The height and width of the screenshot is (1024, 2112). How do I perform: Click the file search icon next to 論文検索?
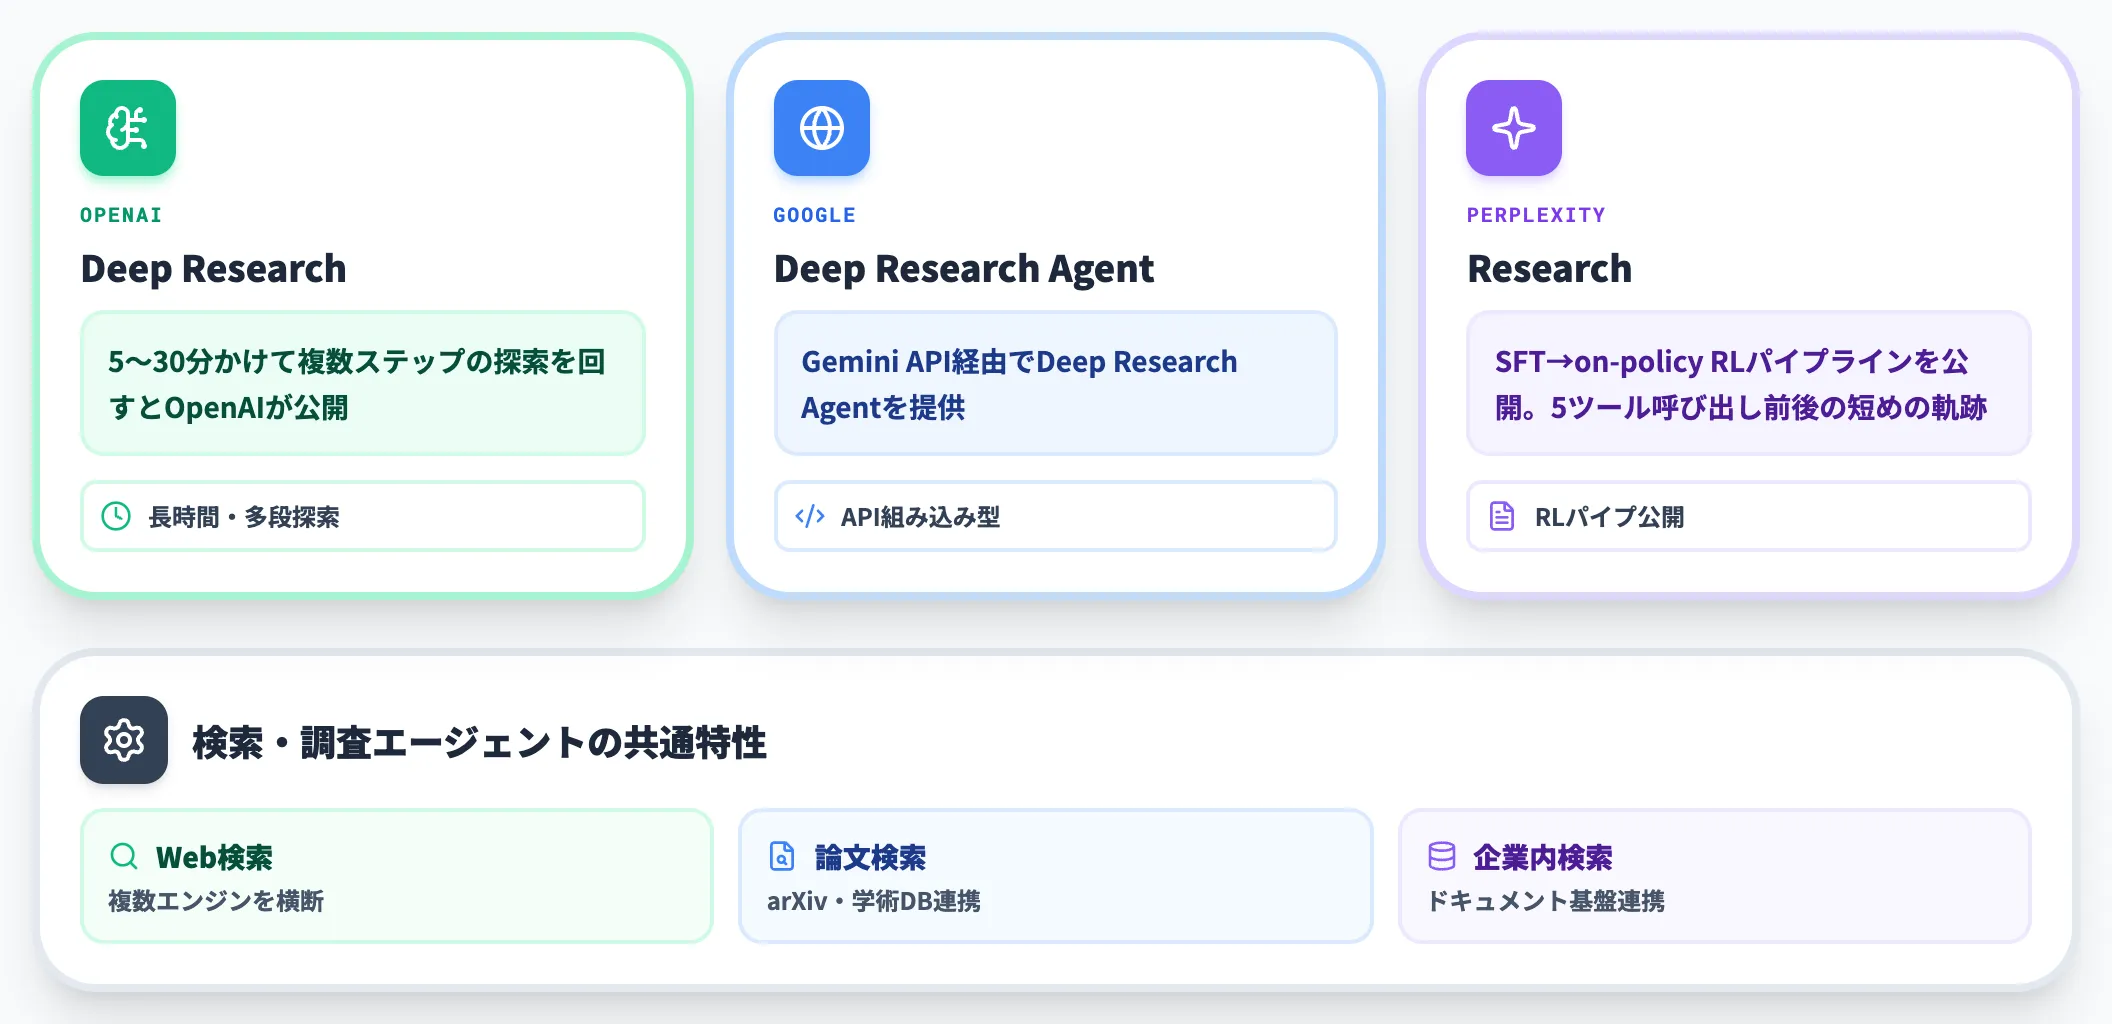click(782, 856)
